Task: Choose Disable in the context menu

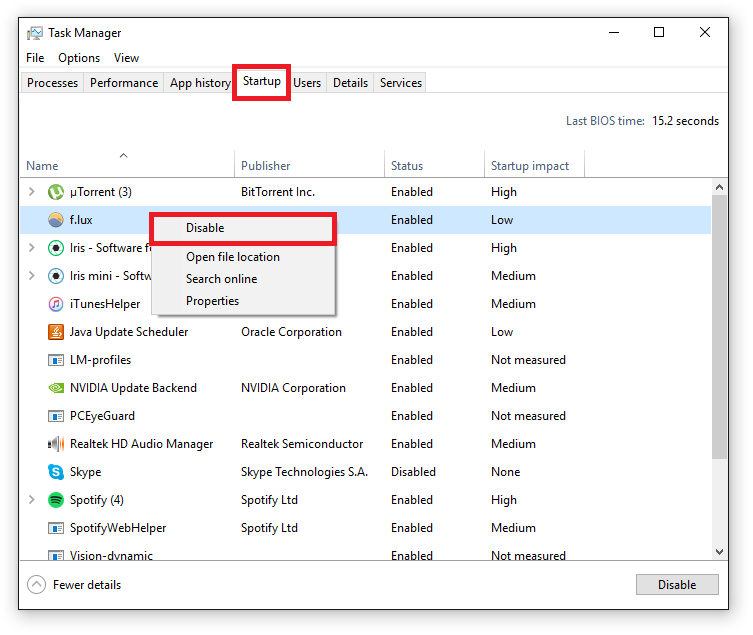Action: coord(243,228)
